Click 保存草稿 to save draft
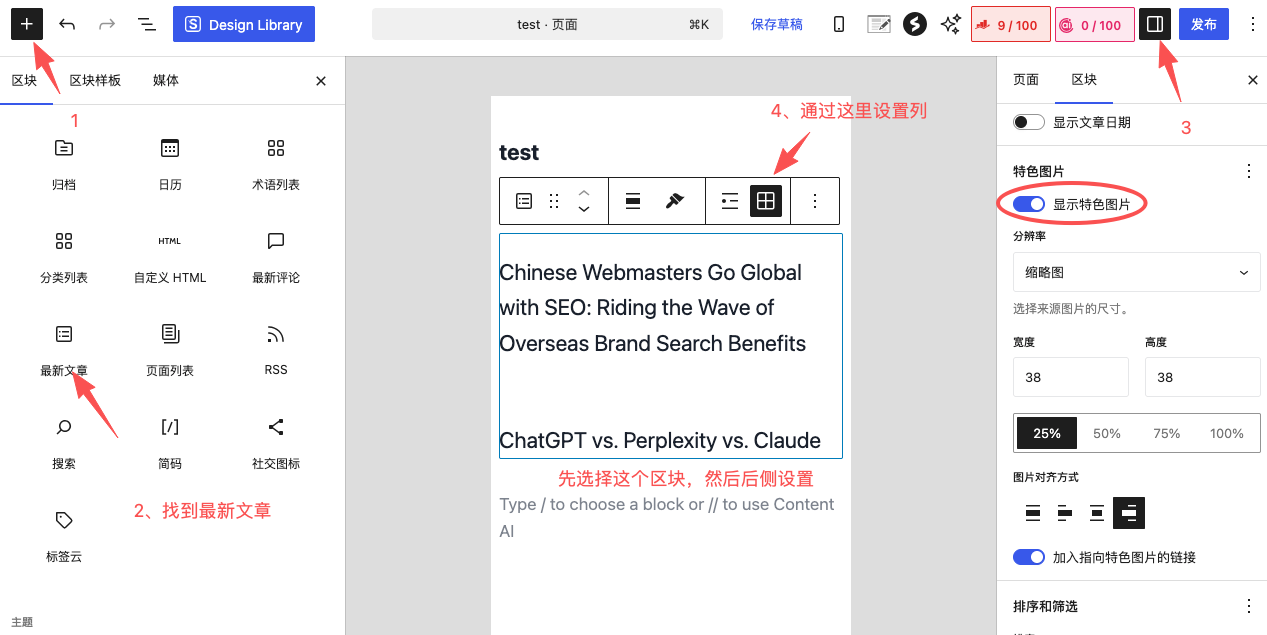 coord(777,24)
